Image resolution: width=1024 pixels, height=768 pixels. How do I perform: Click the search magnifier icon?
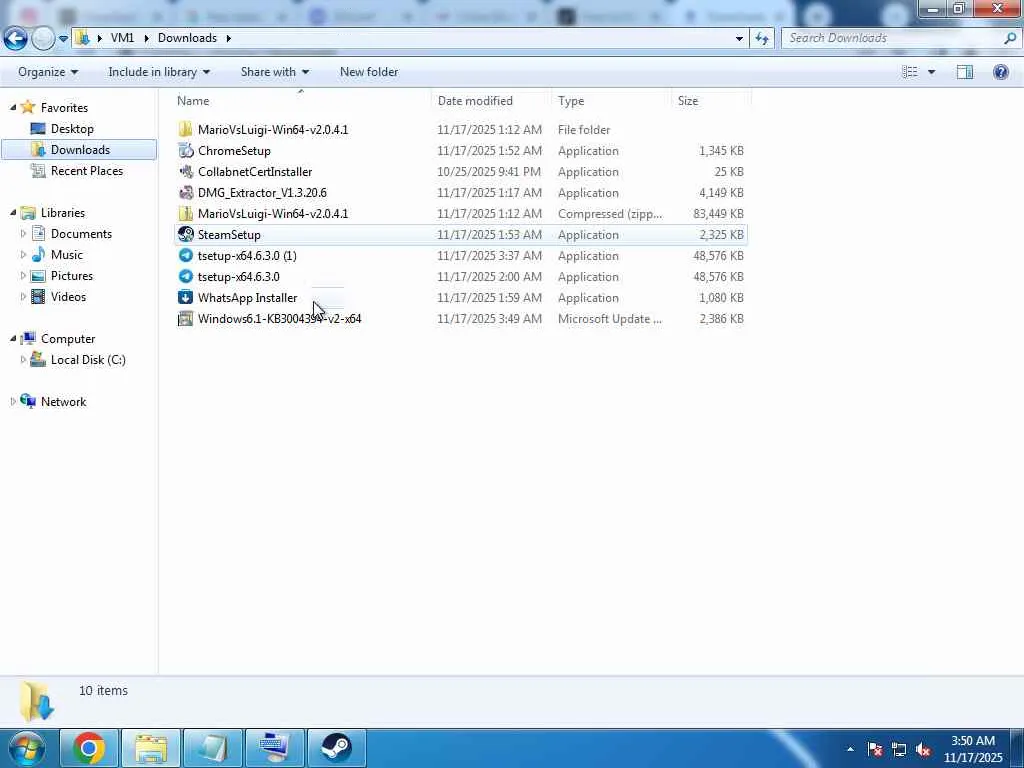click(x=1010, y=38)
